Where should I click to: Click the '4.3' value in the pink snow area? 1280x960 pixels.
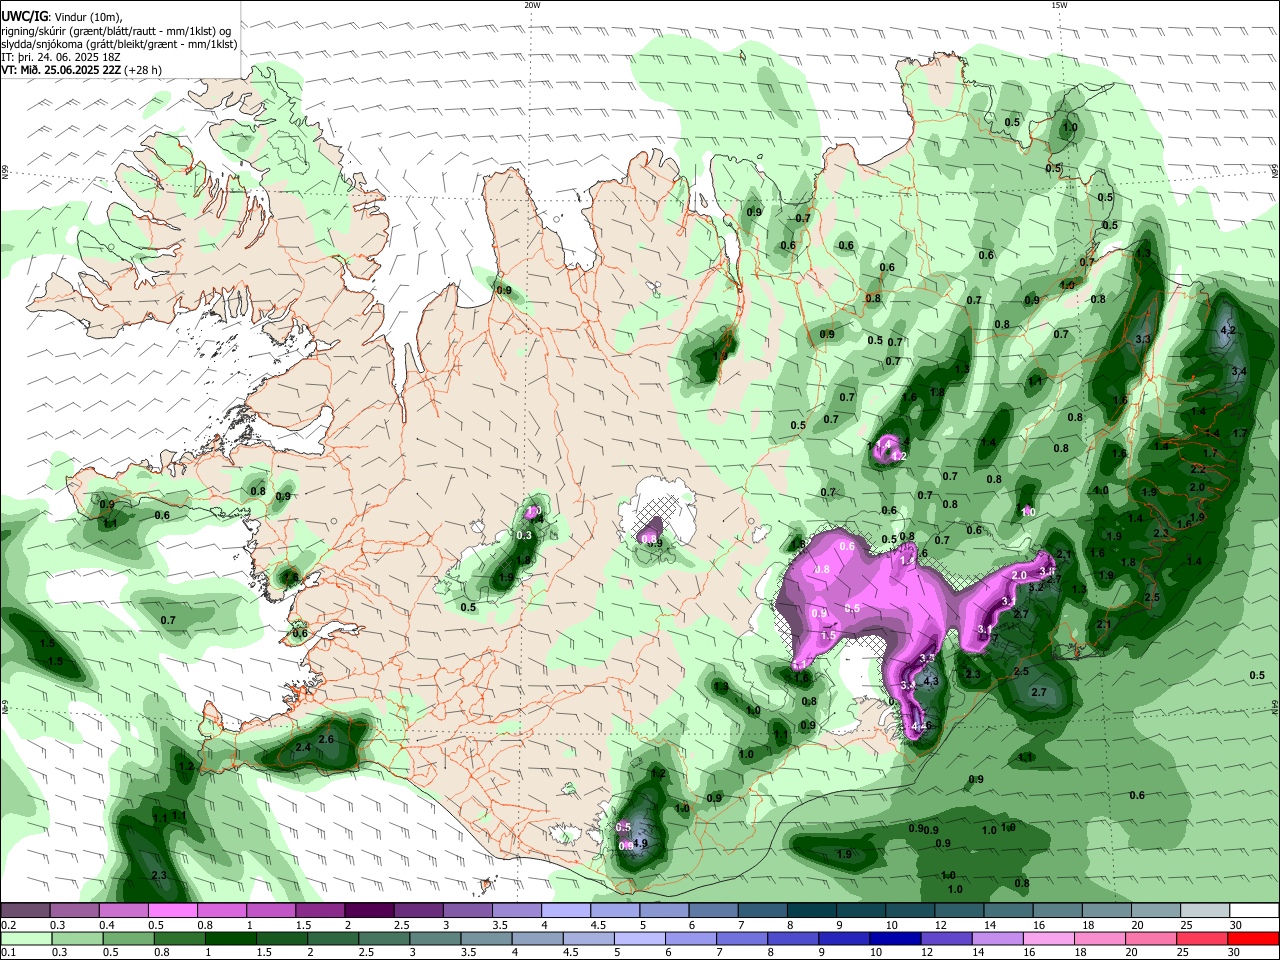point(931,681)
